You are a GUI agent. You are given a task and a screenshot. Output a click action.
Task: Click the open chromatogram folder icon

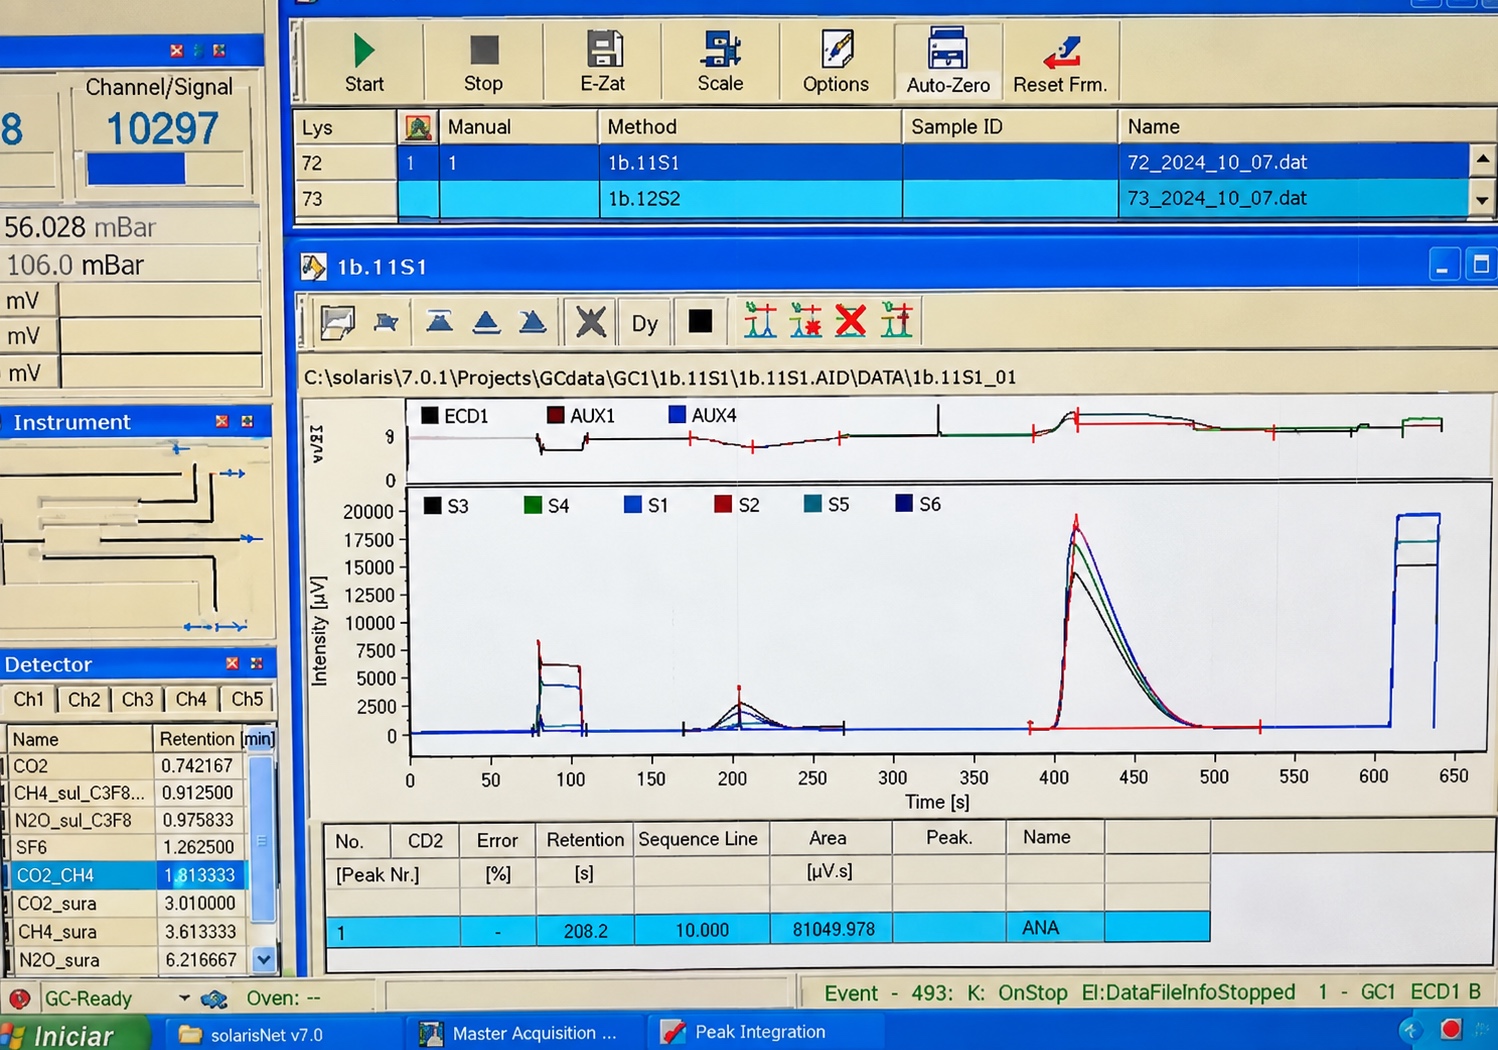338,322
